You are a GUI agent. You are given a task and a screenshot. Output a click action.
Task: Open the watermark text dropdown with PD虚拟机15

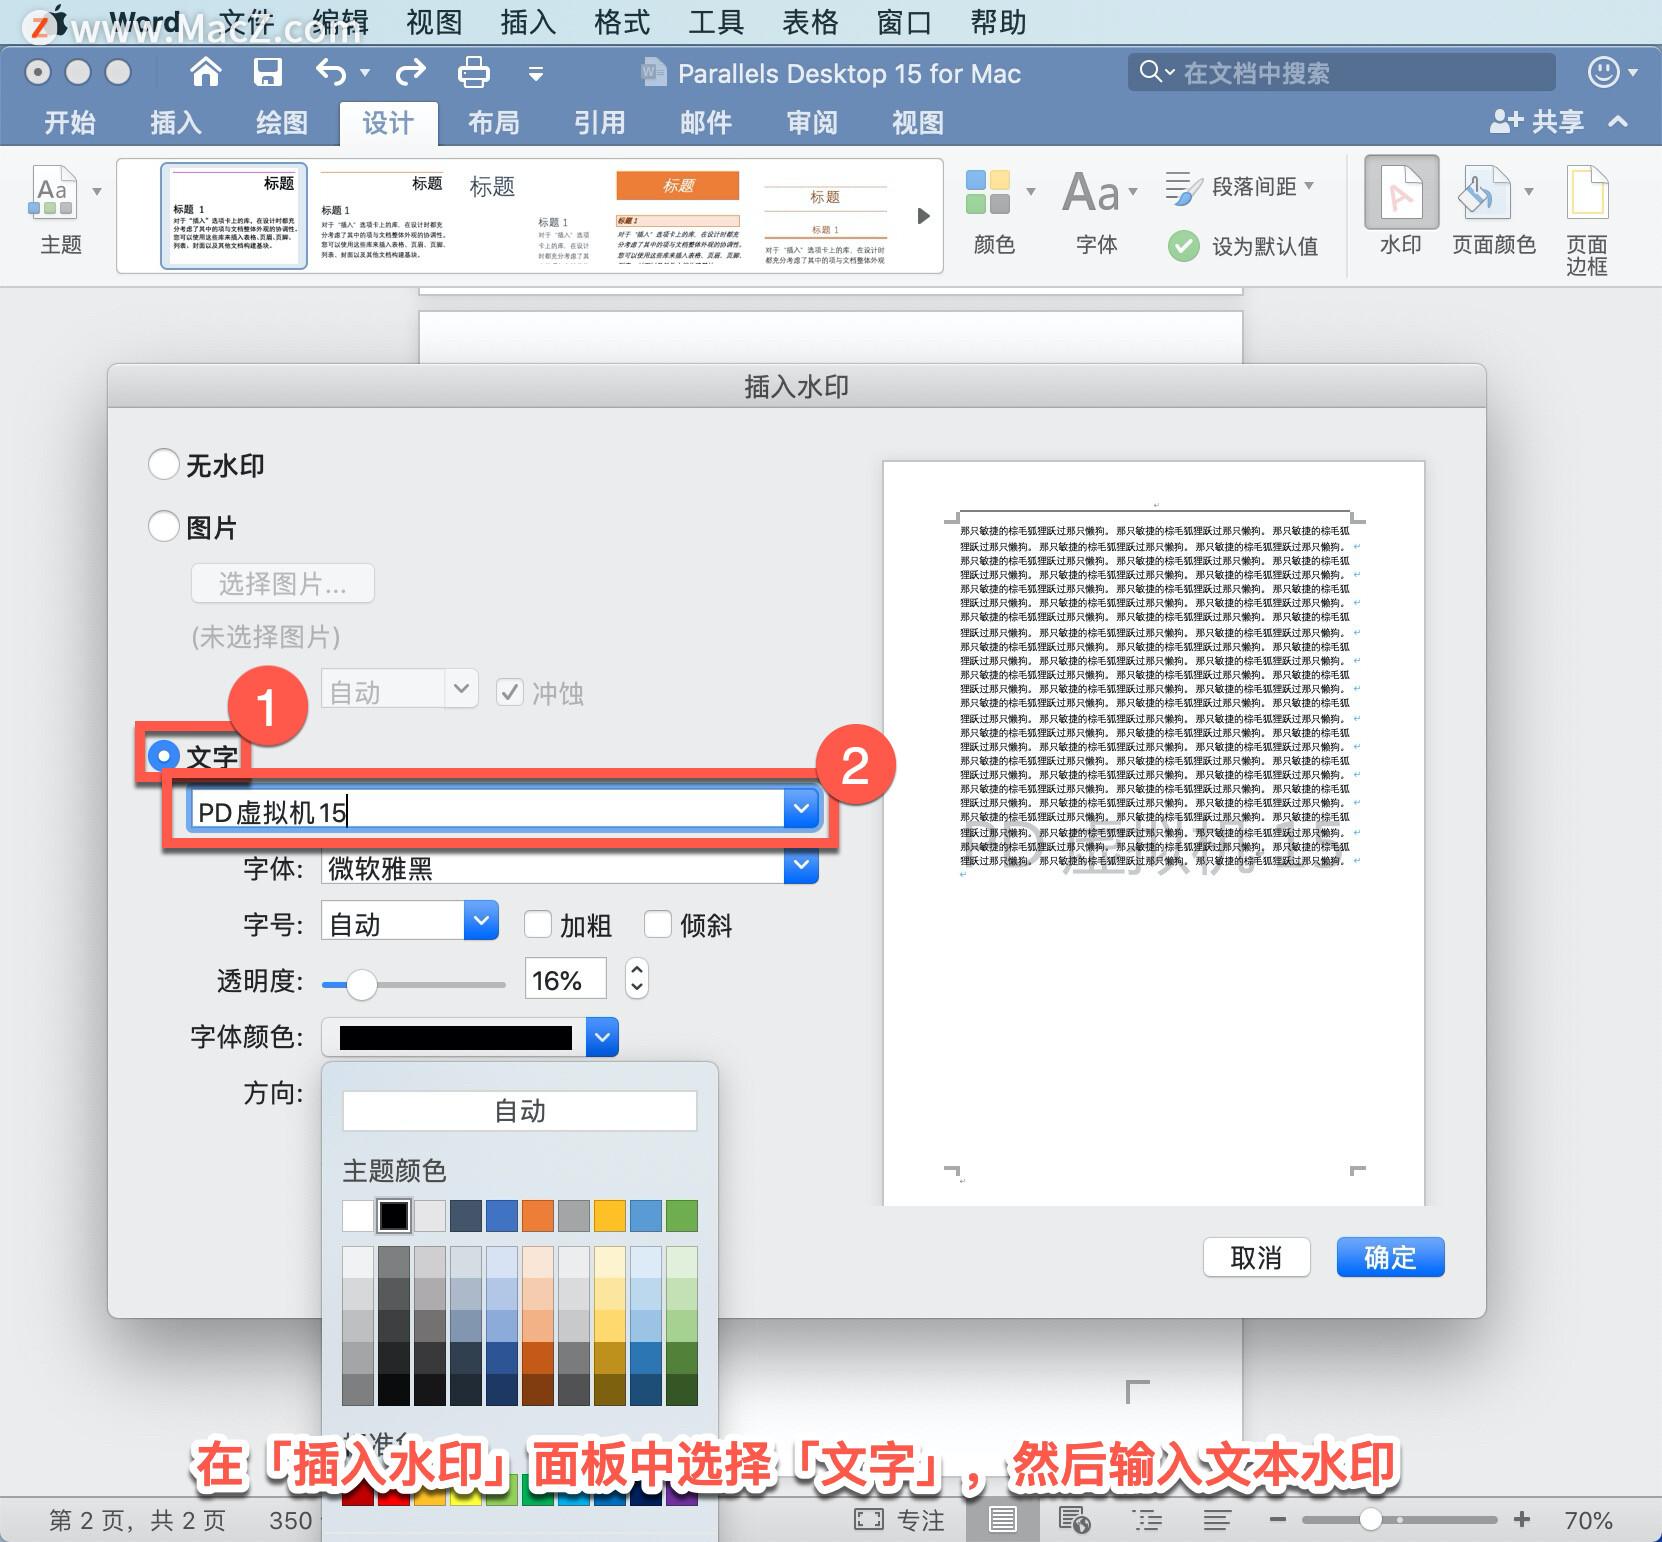pos(800,808)
